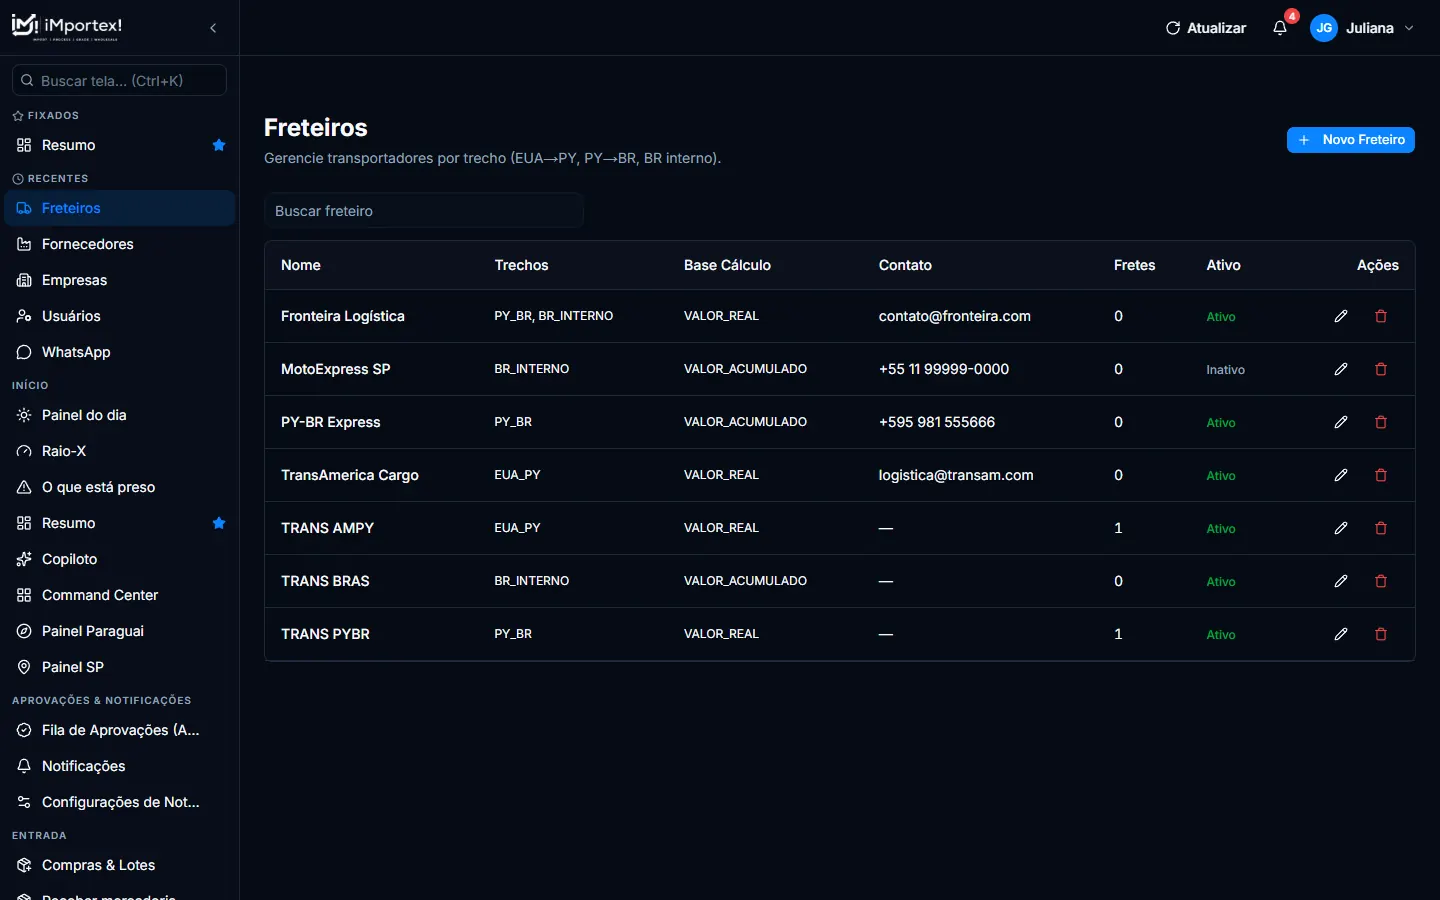Click the Novo Freteiro button
1440x900 pixels.
[x=1350, y=140]
